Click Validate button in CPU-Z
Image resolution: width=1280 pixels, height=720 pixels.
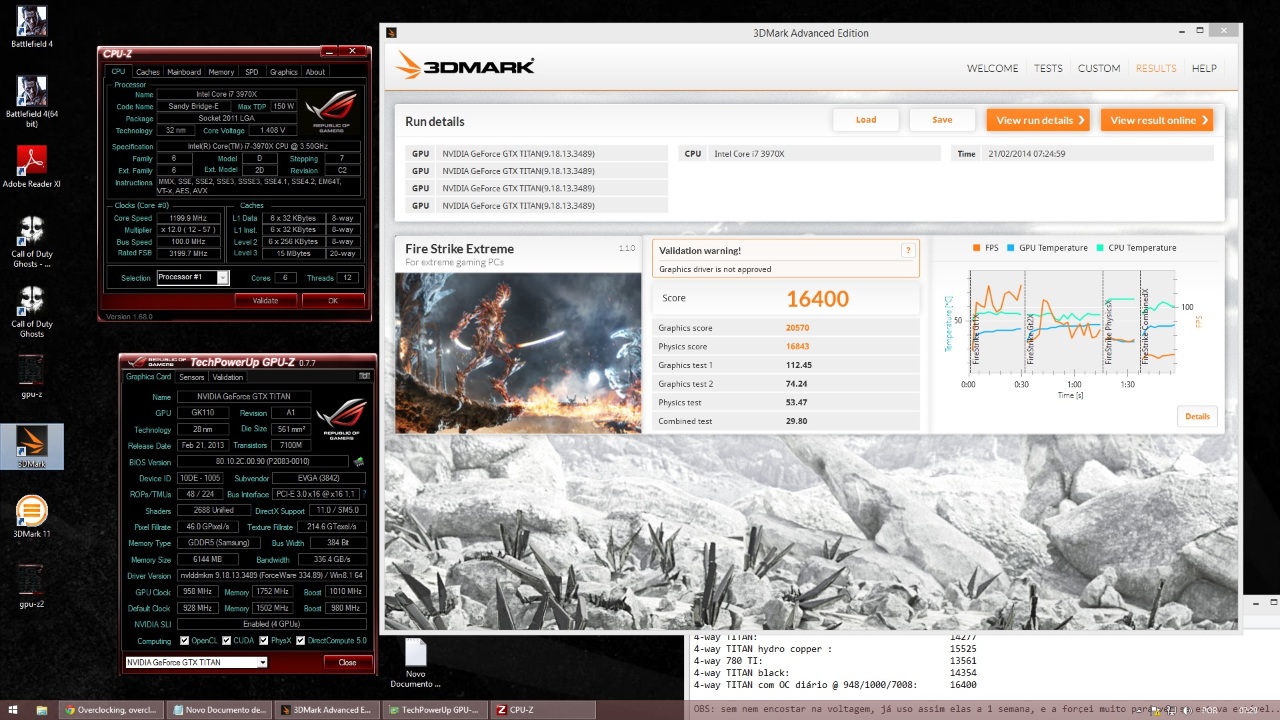coord(265,300)
